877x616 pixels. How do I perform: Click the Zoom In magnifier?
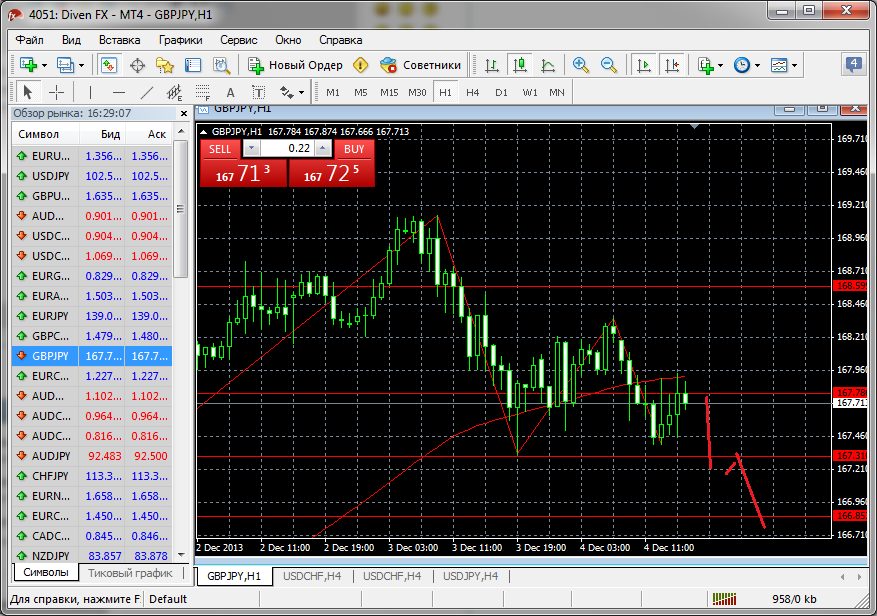click(581, 65)
